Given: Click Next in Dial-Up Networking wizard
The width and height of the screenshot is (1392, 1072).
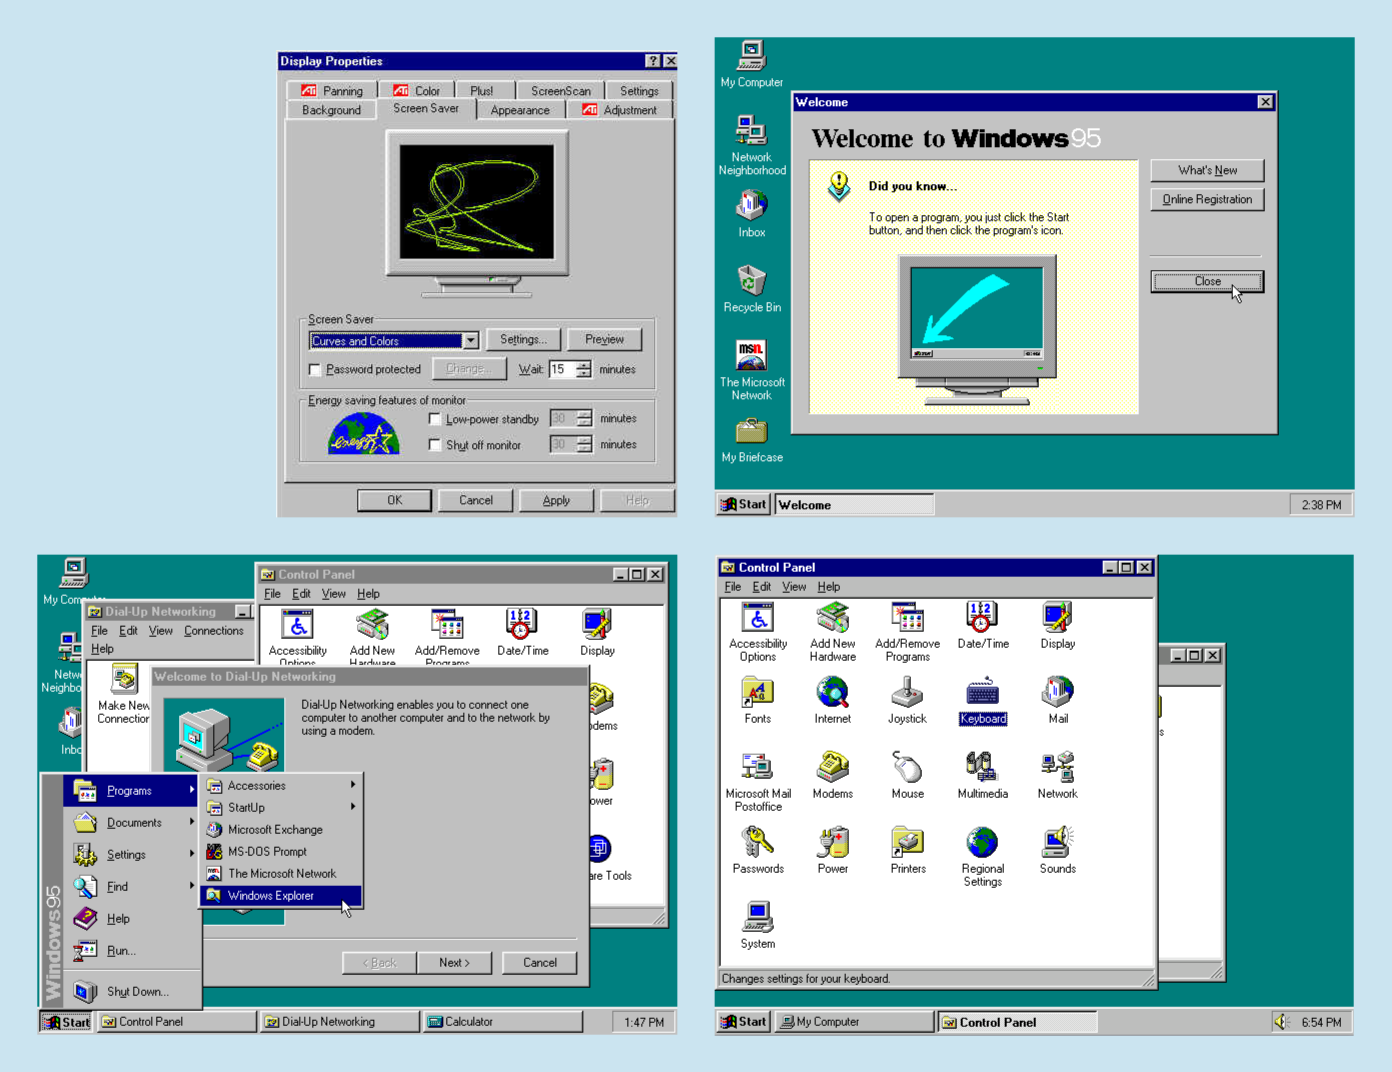Looking at the screenshot, I should coord(454,962).
